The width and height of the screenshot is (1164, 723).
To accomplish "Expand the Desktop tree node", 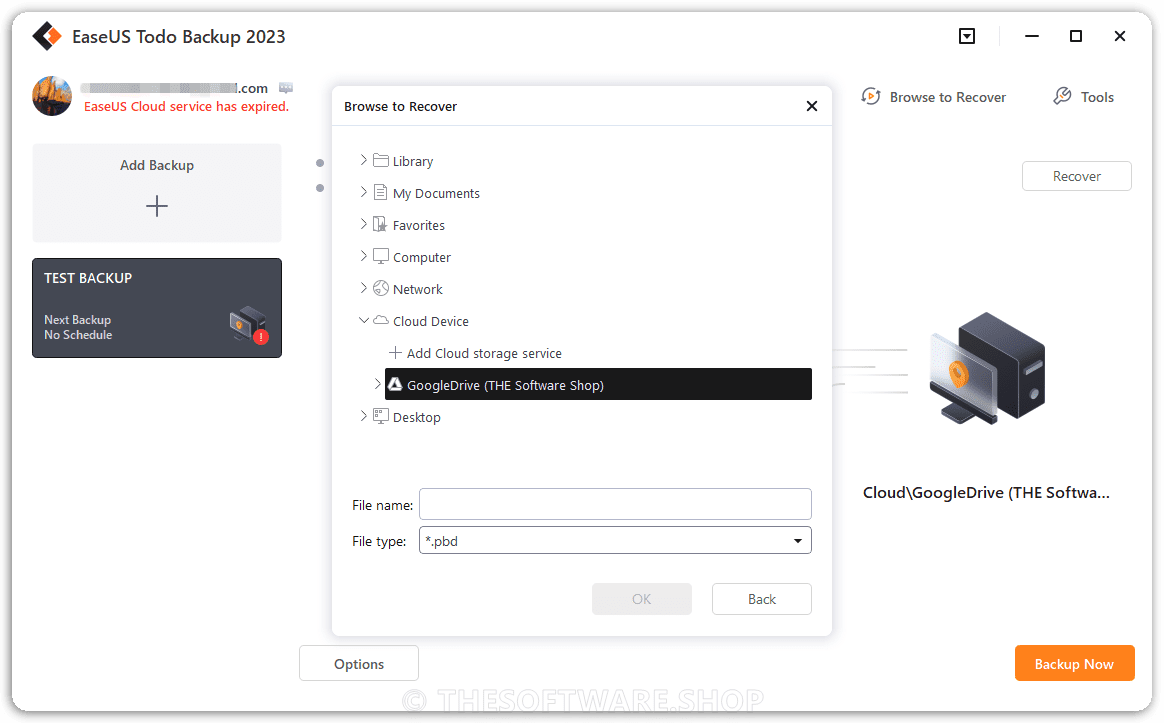I will tap(363, 416).
